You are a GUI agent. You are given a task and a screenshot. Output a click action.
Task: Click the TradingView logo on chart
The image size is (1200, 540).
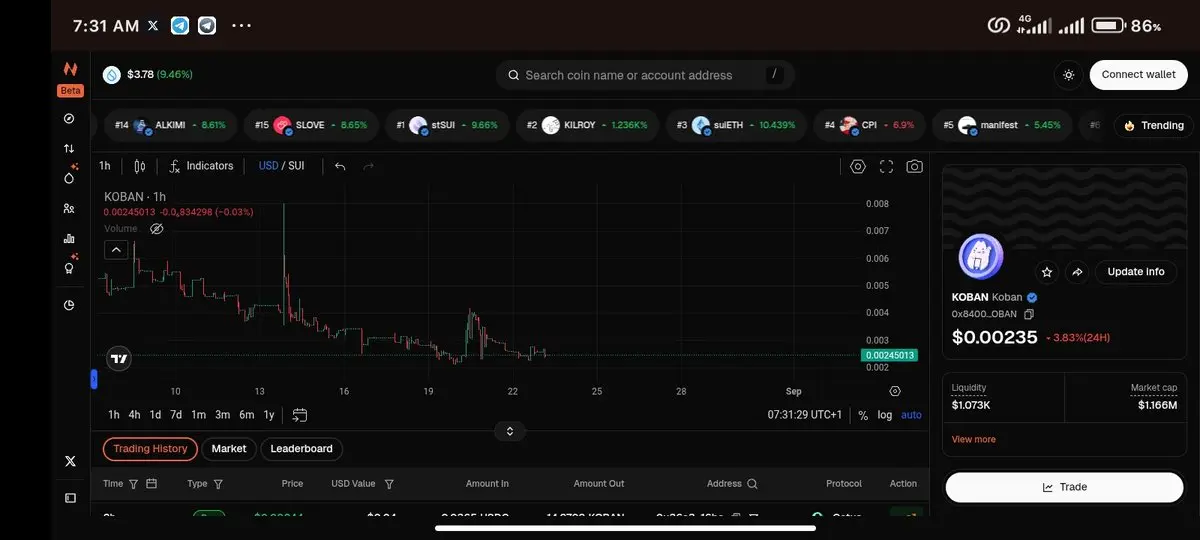coord(119,358)
